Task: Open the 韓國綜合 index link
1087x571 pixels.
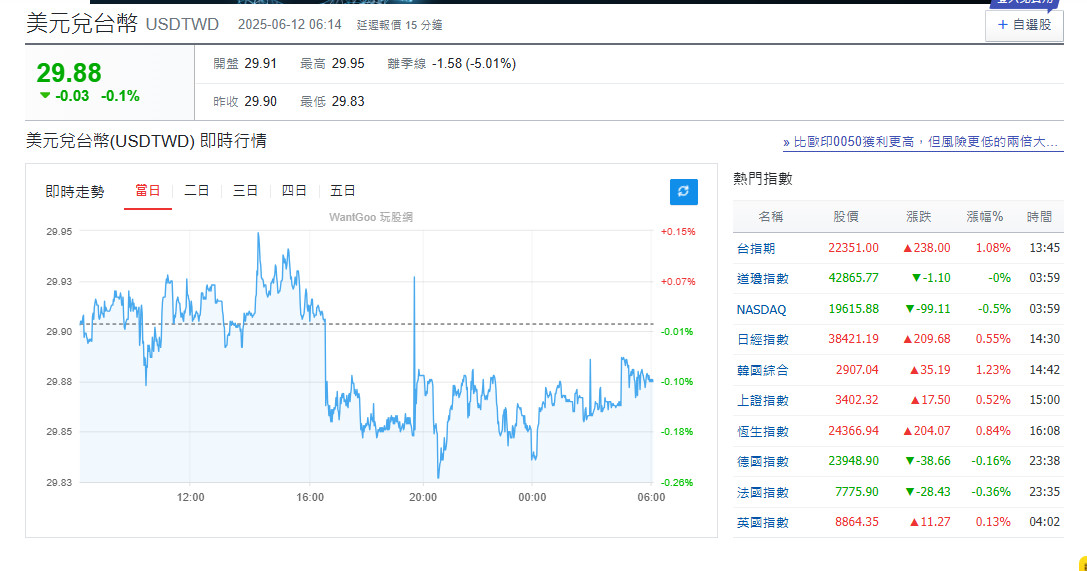Action: coord(762,370)
